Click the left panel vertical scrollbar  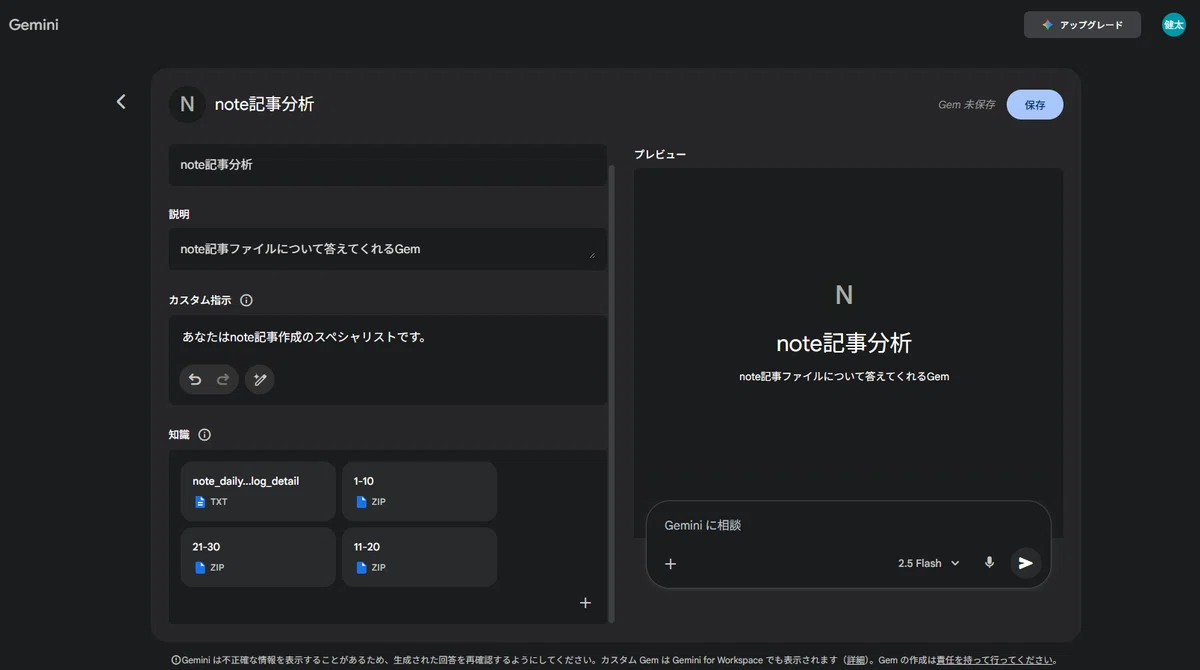(x=612, y=393)
